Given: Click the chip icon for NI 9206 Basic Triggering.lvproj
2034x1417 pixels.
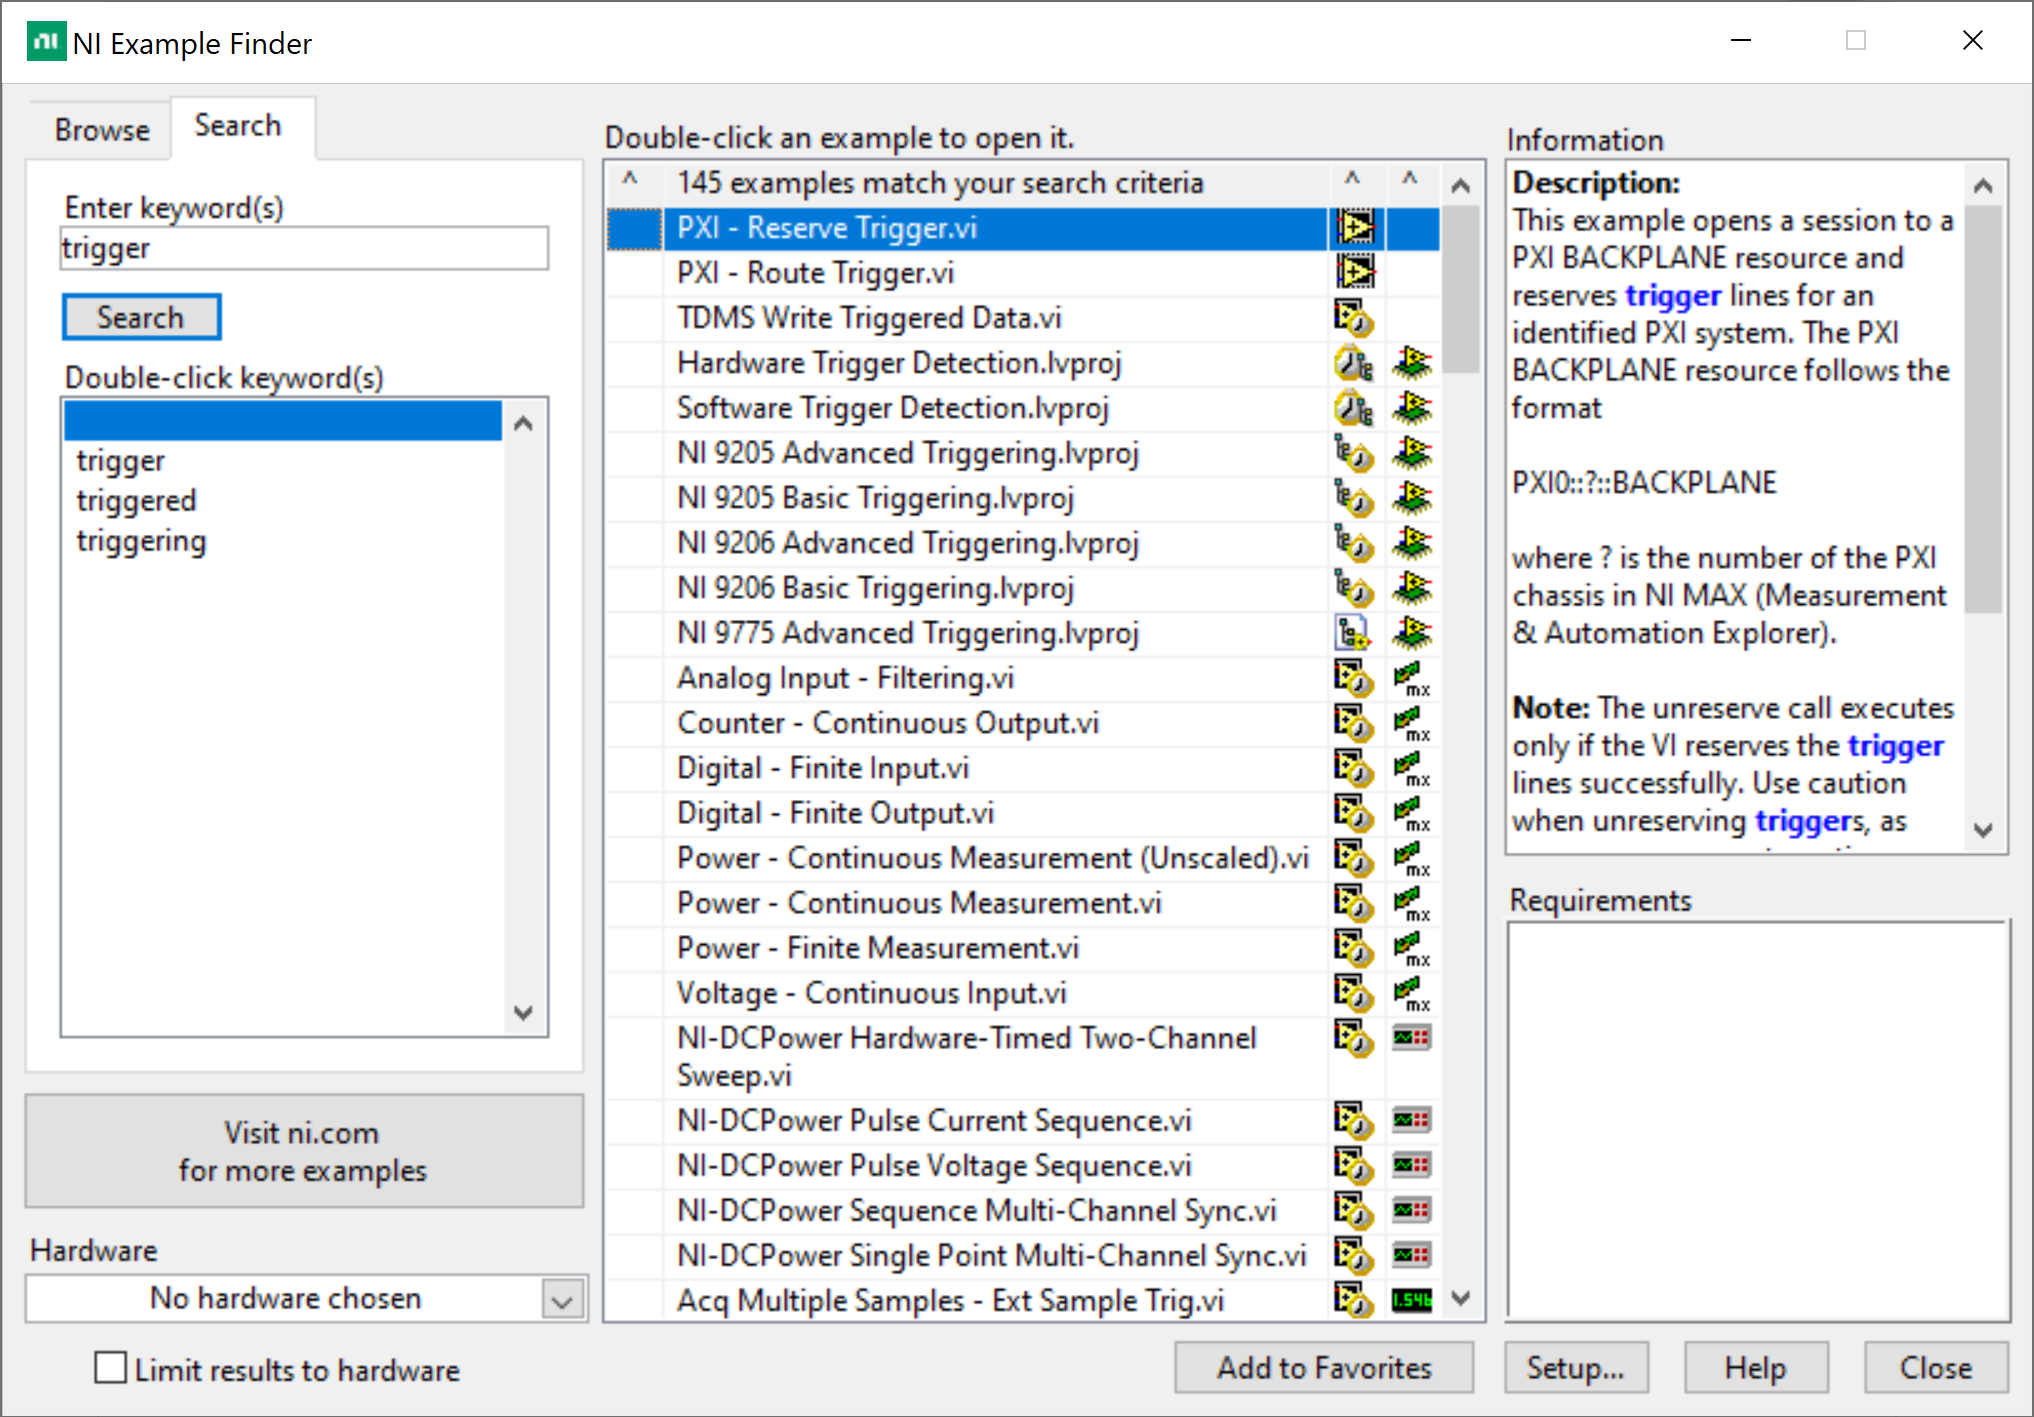Looking at the screenshot, I should click(x=1412, y=588).
